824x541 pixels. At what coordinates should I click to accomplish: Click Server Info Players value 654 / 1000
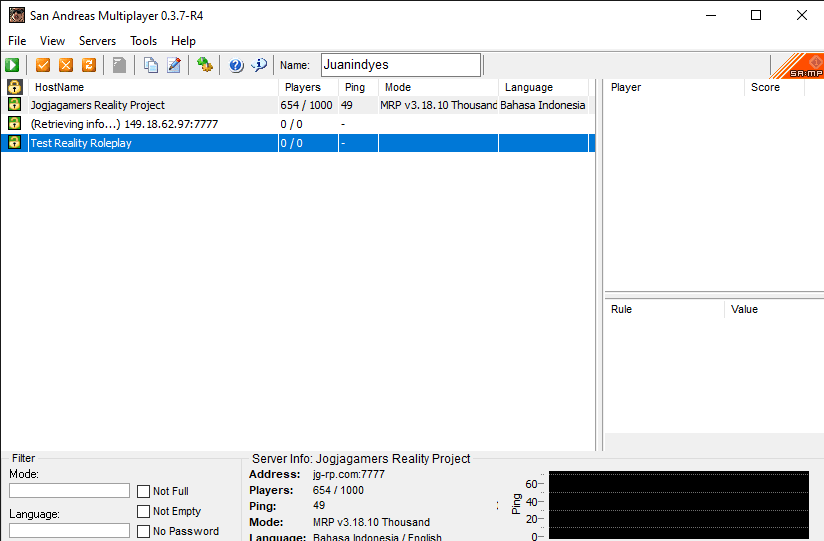tap(338, 490)
